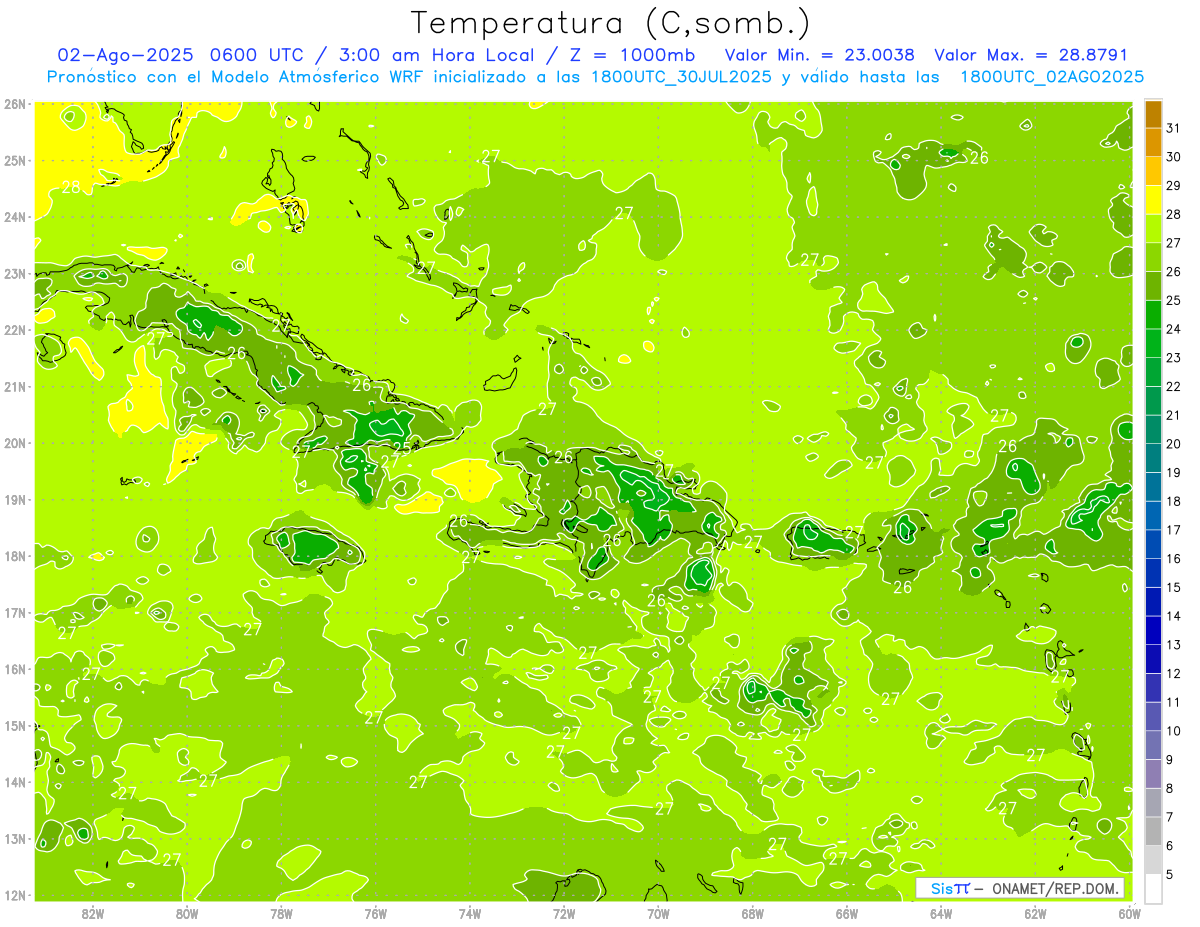The image size is (1200, 927).
Task: Click the "Valor Max. = 28.8791" readout
Action: point(1031,55)
